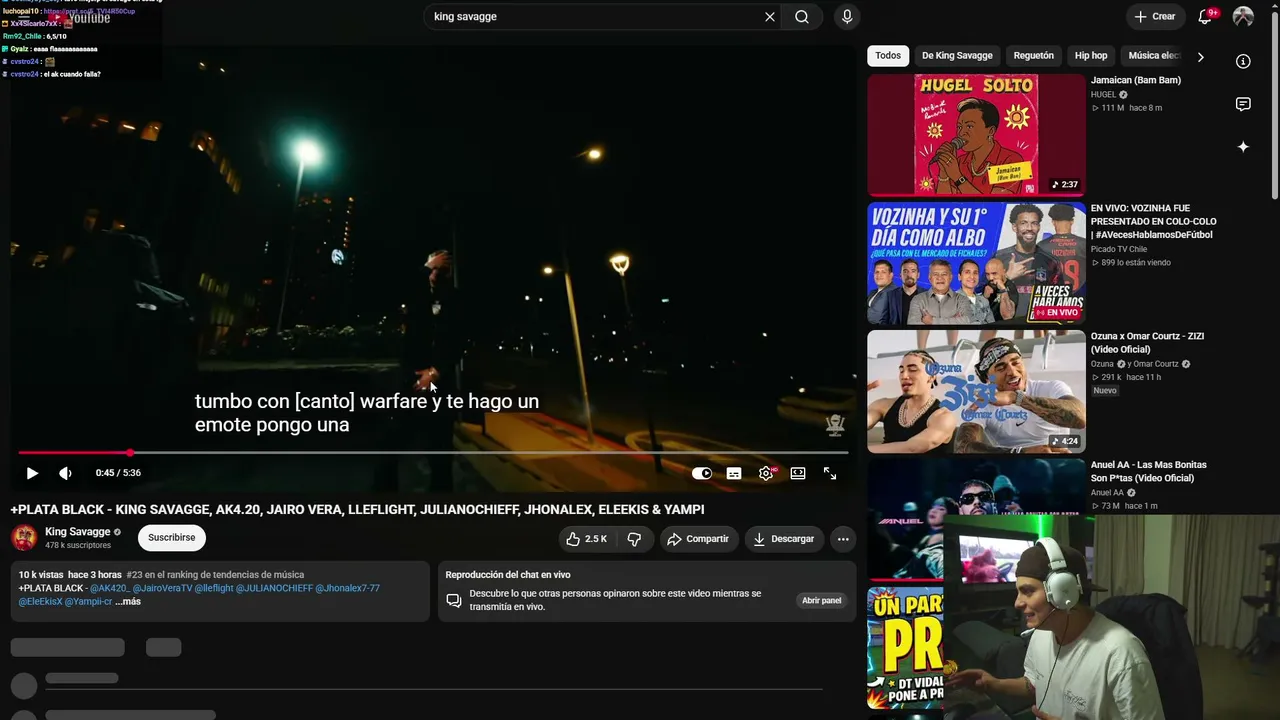
Task: Open the @Jhonalex7-77 channel link
Action: pyautogui.click(x=348, y=589)
